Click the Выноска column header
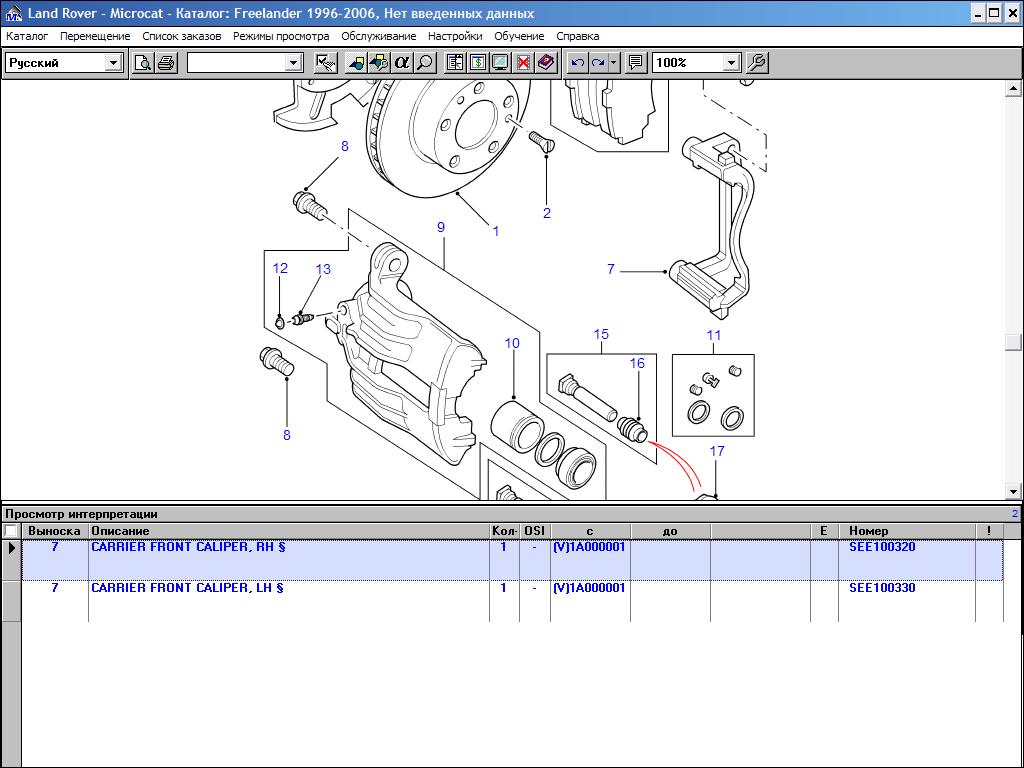 click(54, 531)
